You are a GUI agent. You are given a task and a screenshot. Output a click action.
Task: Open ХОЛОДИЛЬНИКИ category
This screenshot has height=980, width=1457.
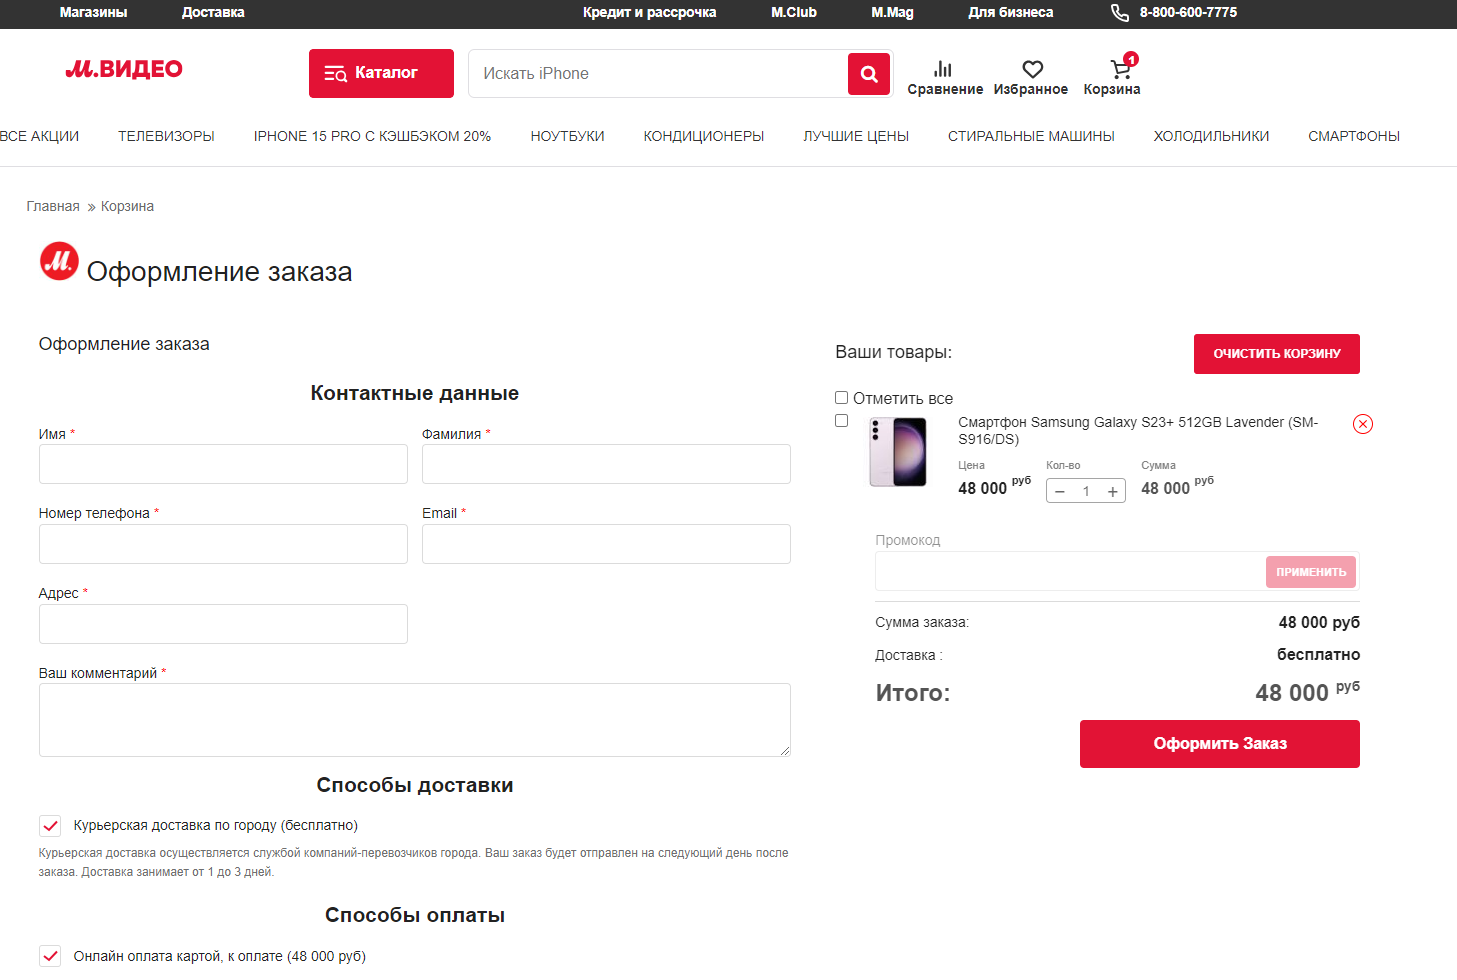tap(1211, 136)
